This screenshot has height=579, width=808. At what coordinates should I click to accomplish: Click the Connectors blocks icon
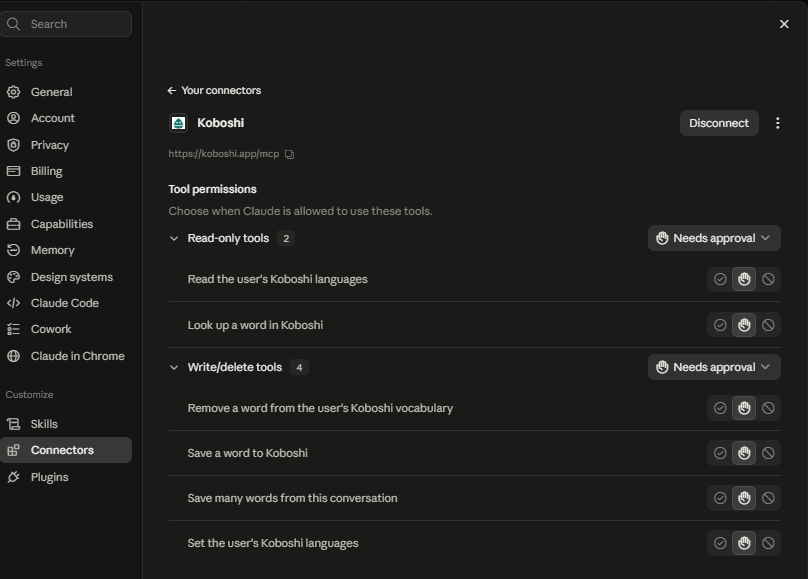tap(13, 450)
